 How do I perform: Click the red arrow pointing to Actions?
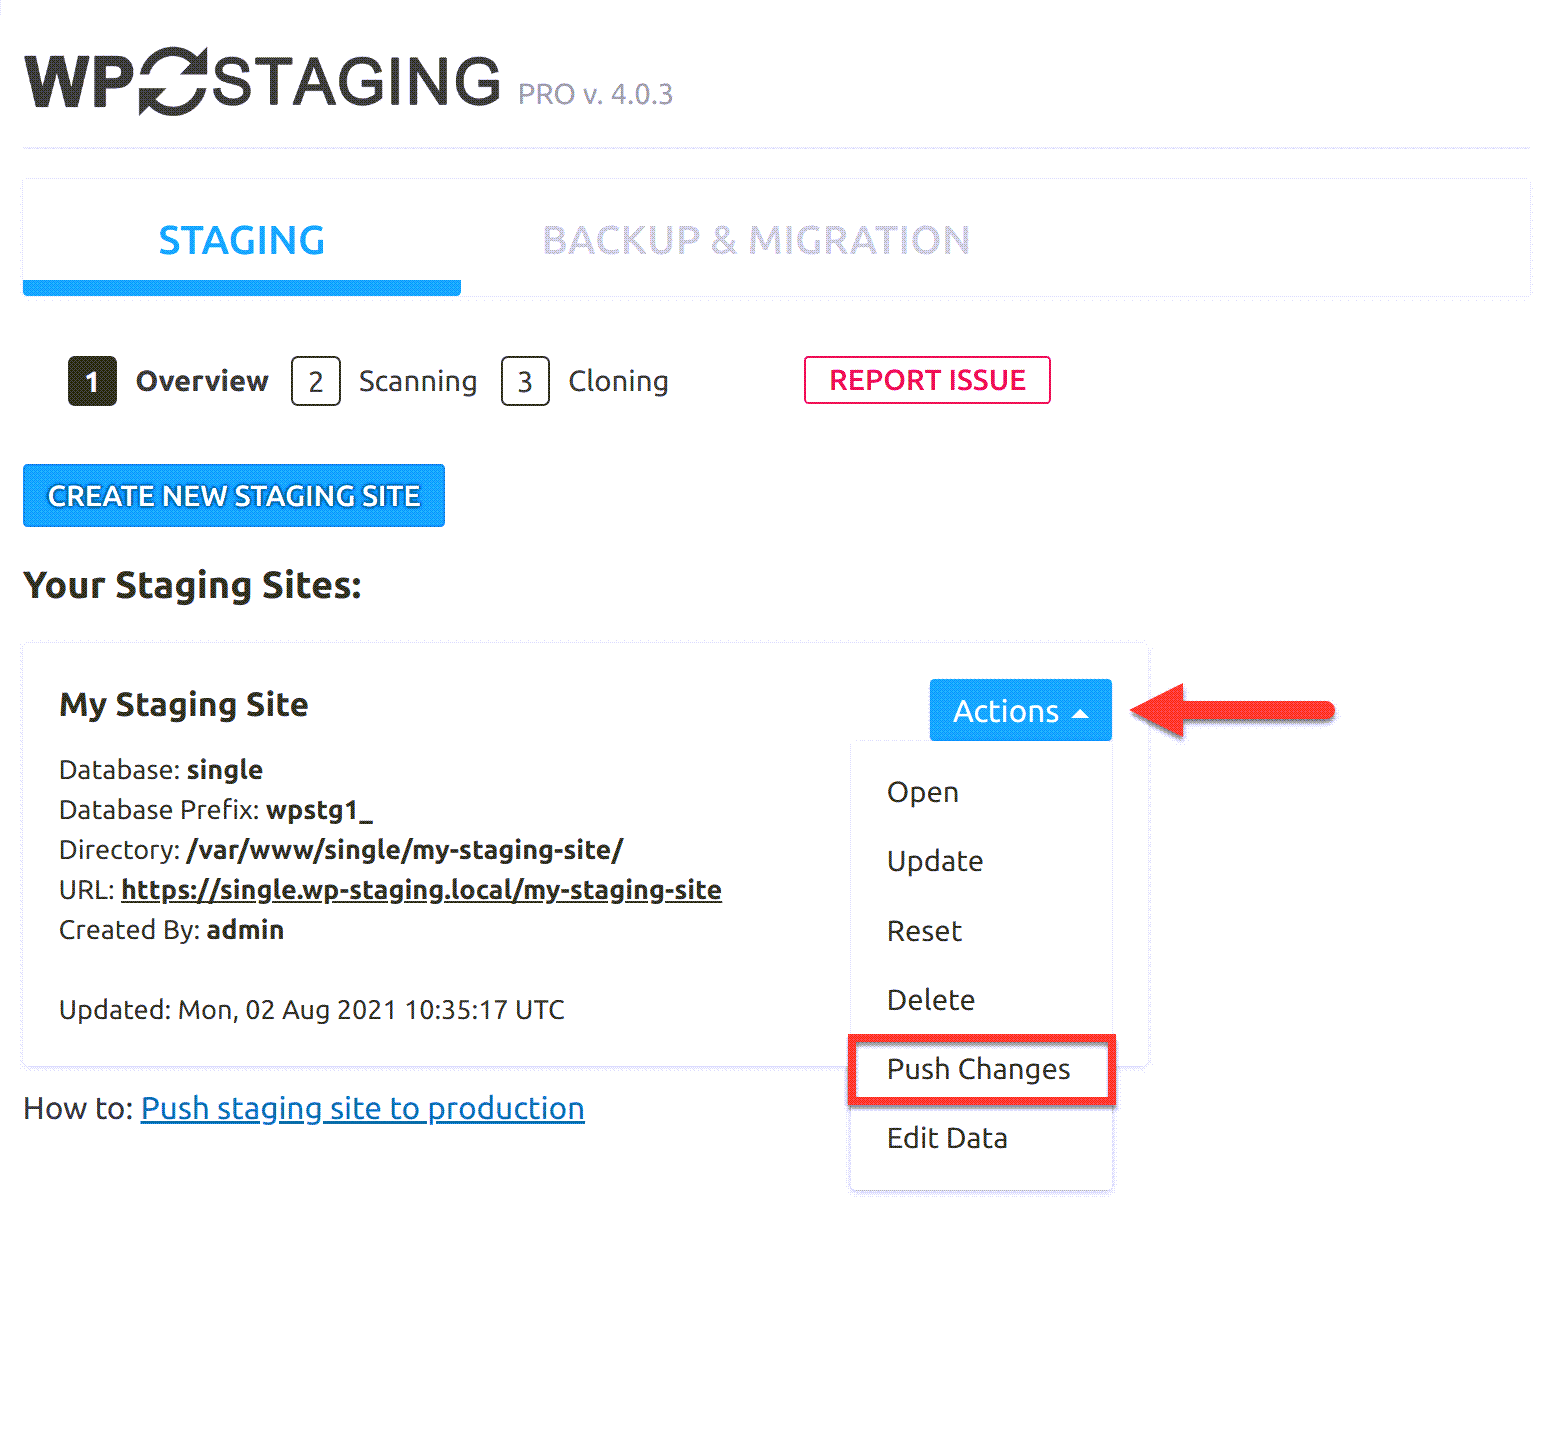pos(1240,710)
